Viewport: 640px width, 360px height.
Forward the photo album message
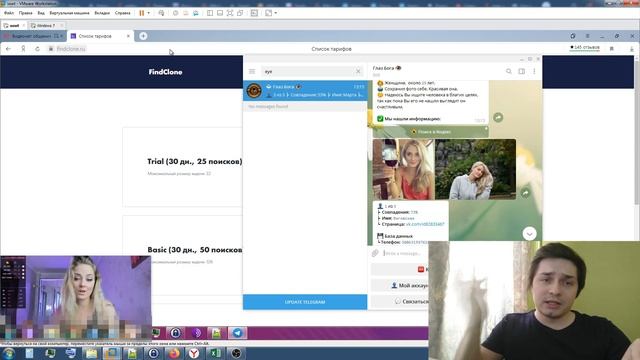525,193
